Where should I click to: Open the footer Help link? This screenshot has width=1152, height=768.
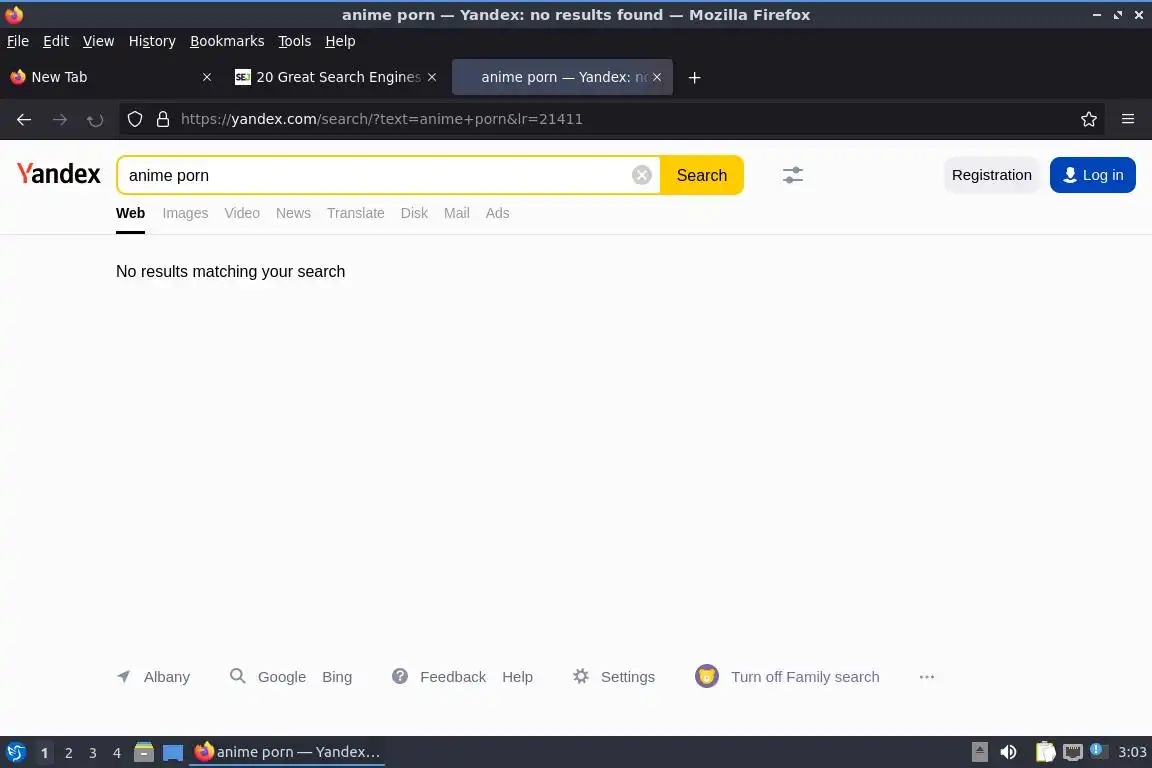point(517,676)
